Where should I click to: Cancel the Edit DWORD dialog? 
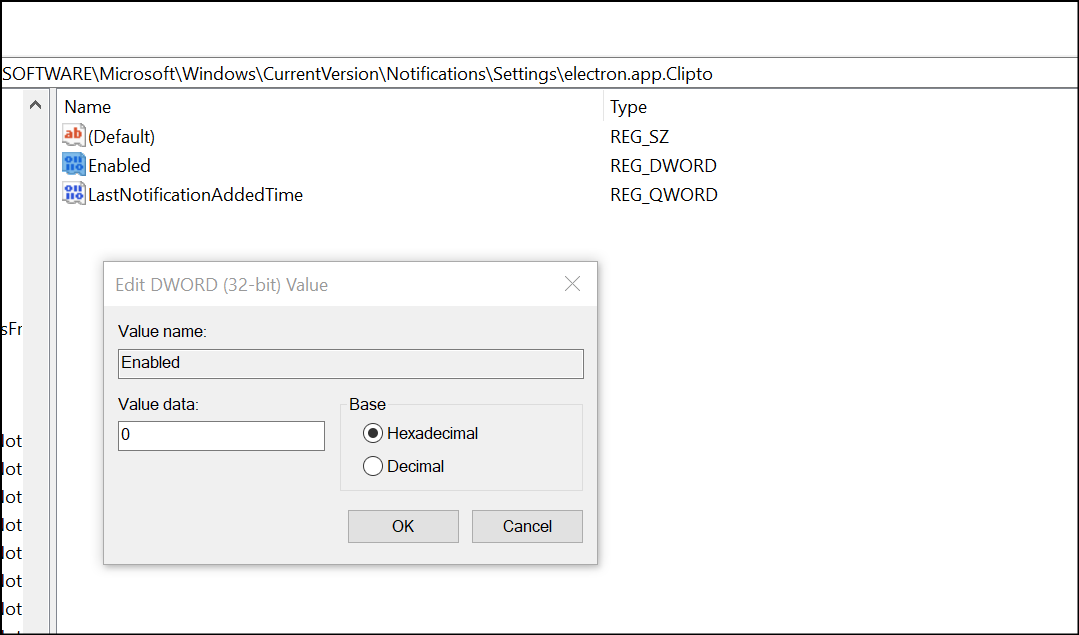click(527, 526)
